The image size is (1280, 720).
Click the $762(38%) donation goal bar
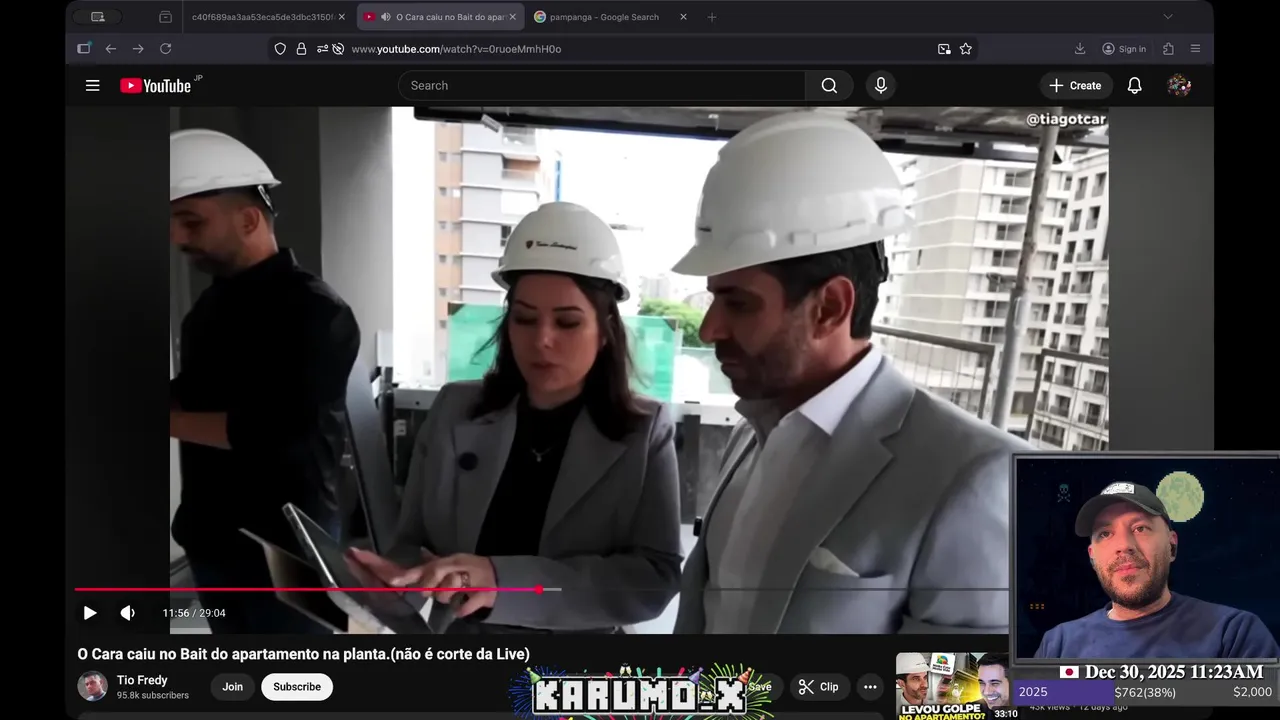click(x=1145, y=692)
